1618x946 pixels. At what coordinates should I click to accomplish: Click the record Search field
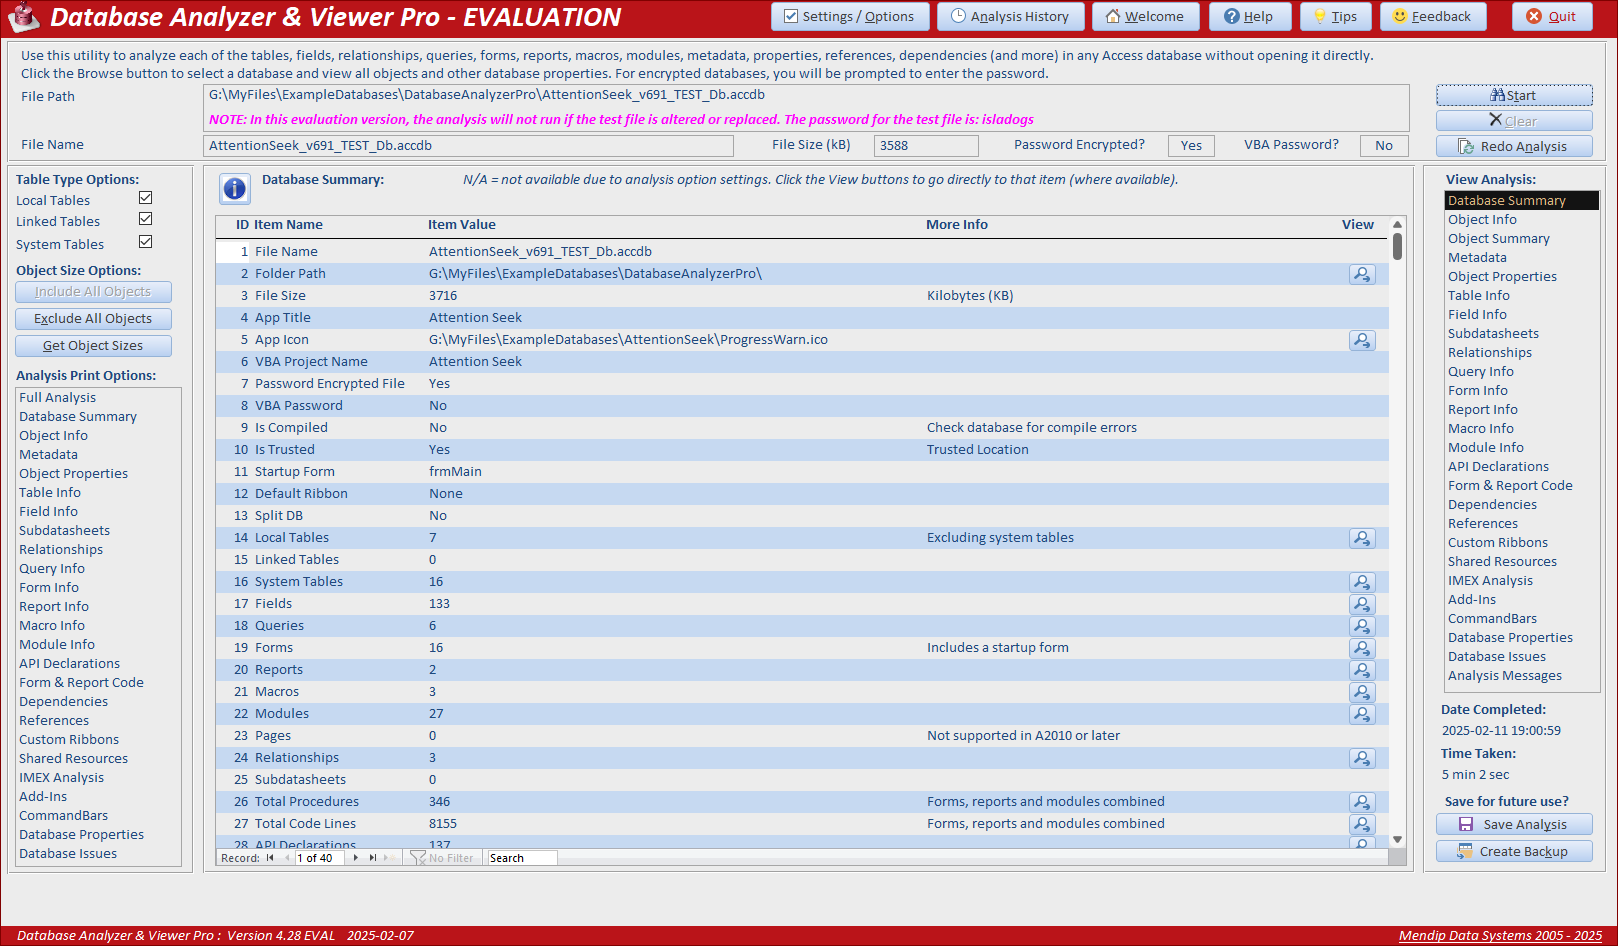(x=521, y=858)
